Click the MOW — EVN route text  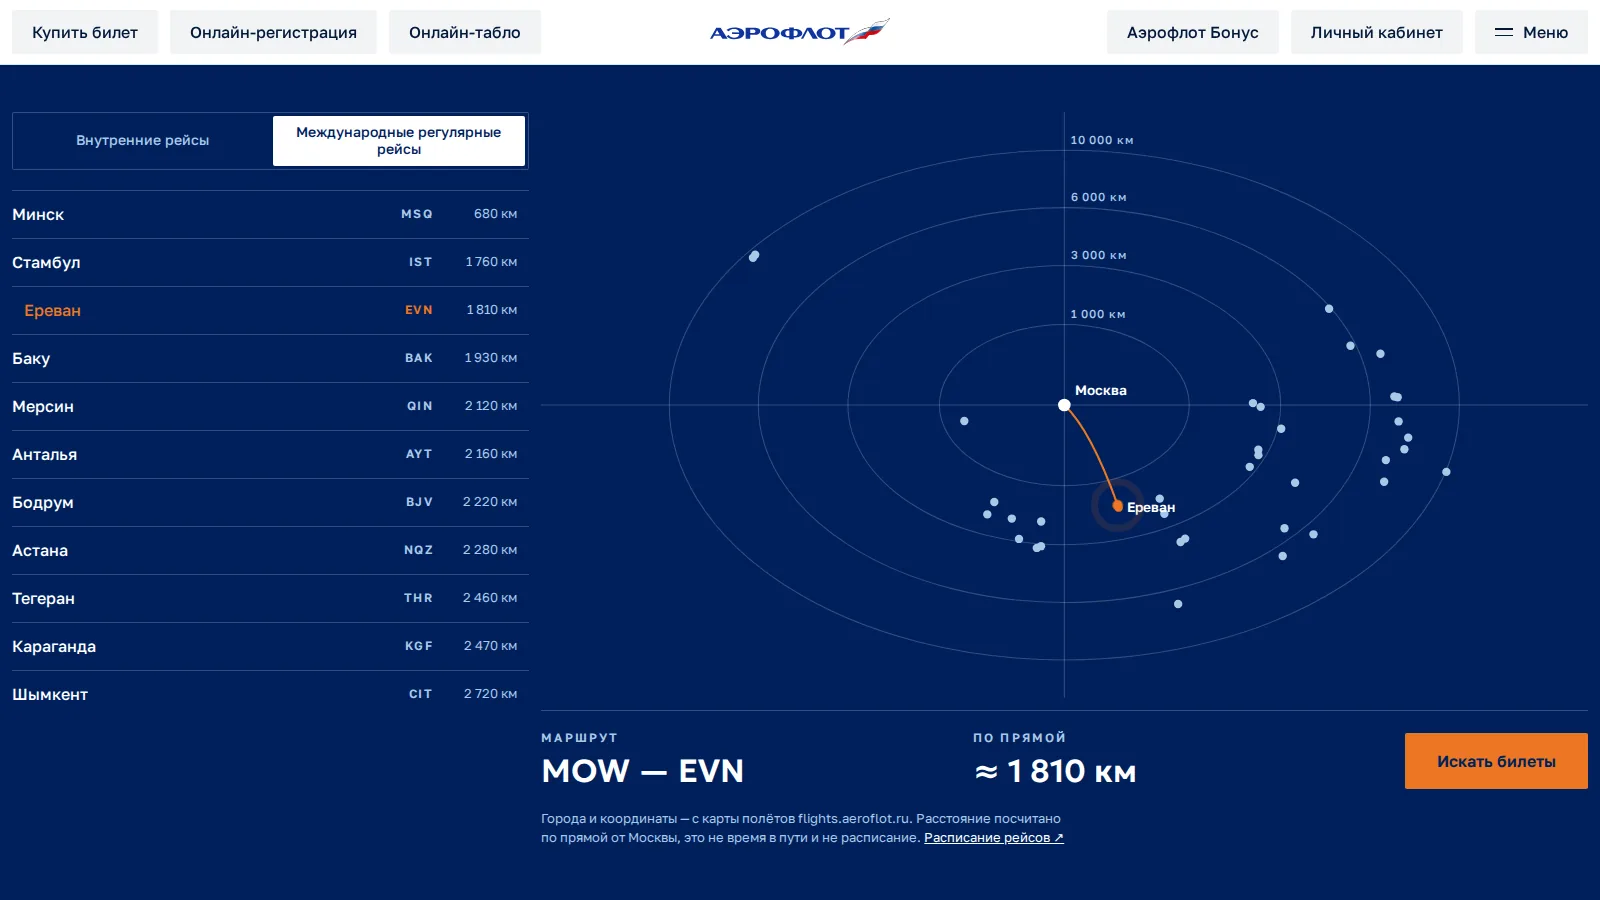(643, 771)
